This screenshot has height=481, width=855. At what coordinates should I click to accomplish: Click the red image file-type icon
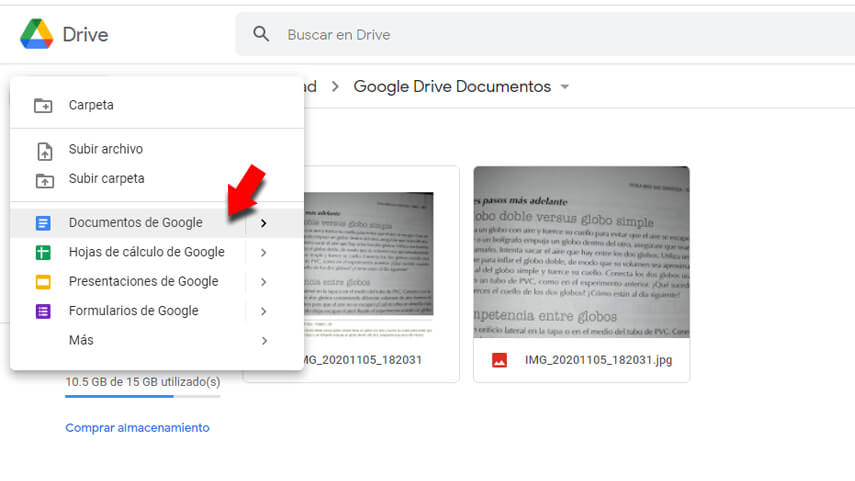coord(499,360)
